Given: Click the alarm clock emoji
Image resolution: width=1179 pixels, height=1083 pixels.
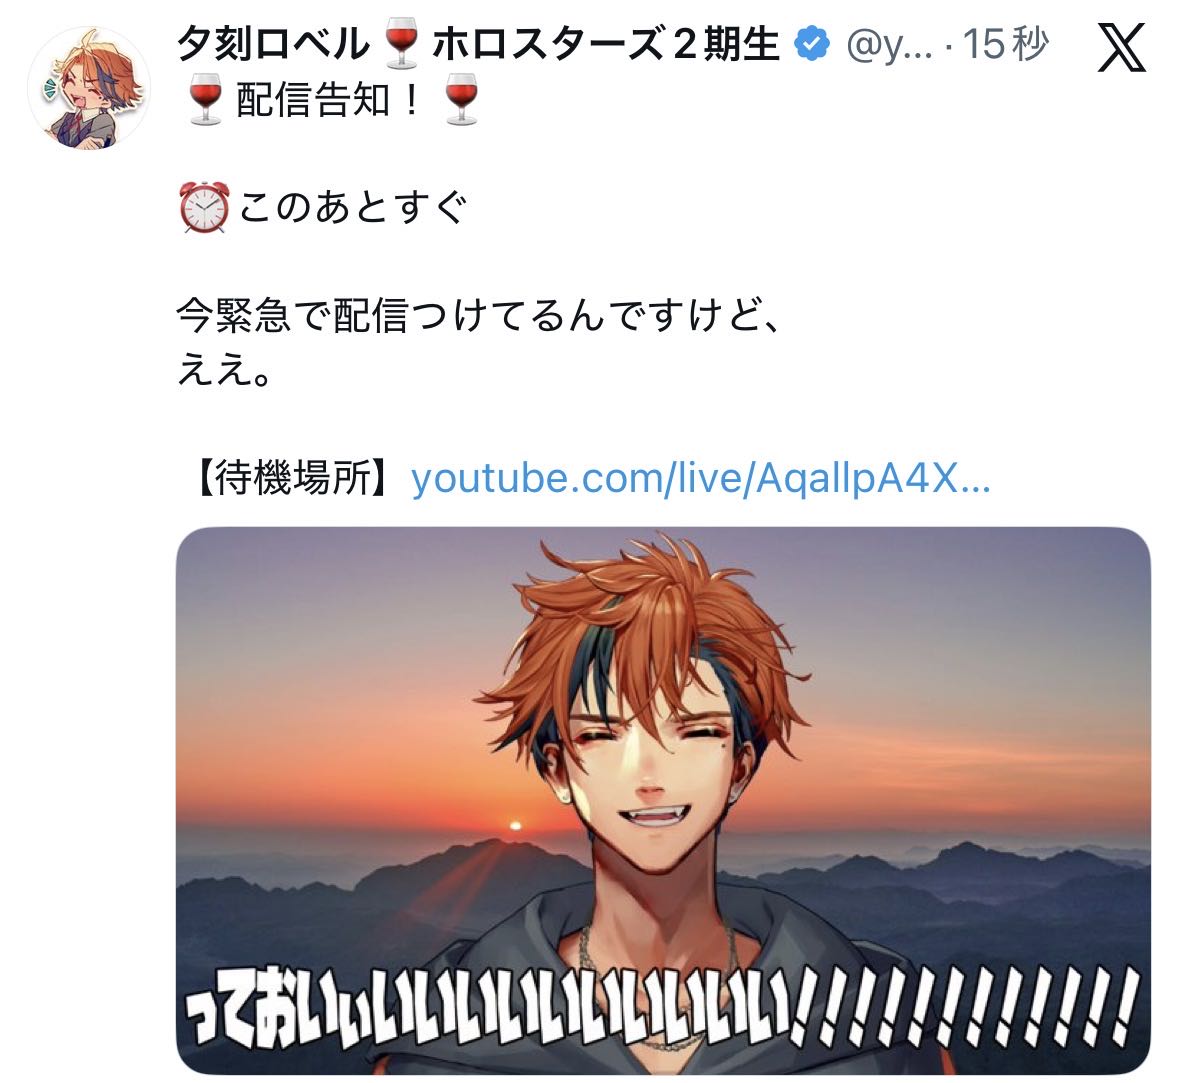Looking at the screenshot, I should (x=204, y=208).
